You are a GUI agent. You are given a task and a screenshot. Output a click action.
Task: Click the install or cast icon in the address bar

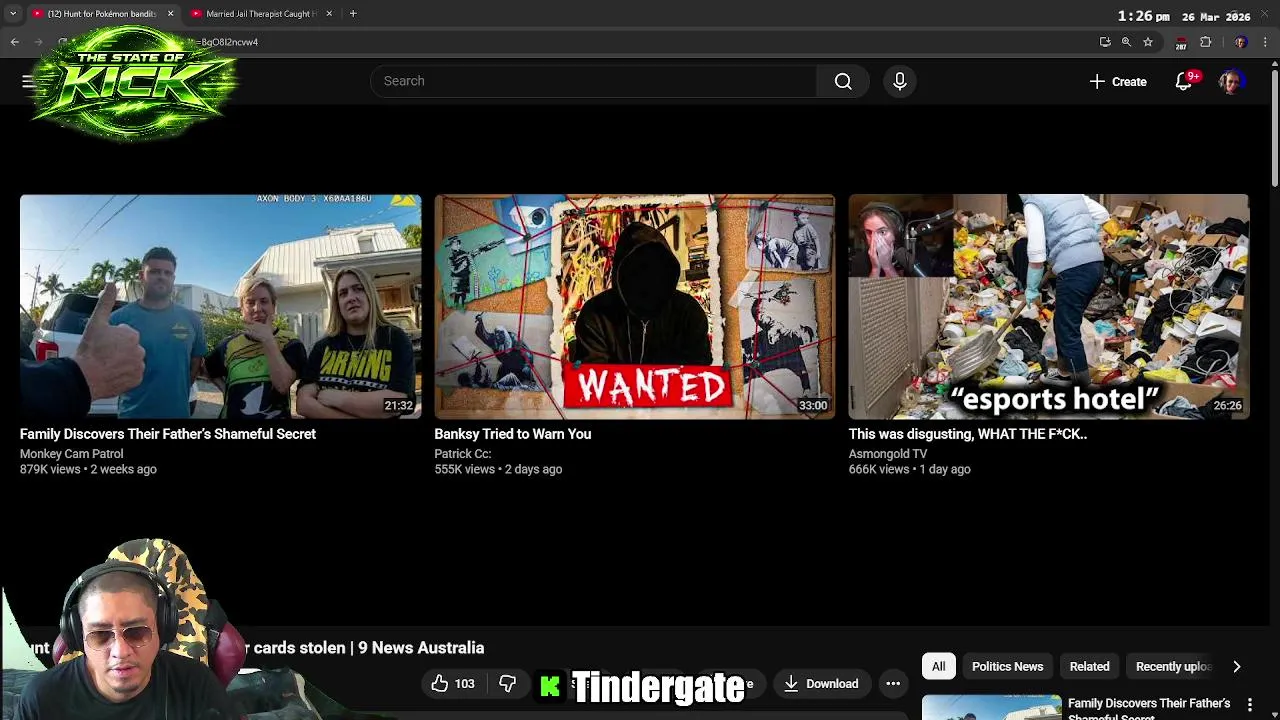tap(1105, 42)
